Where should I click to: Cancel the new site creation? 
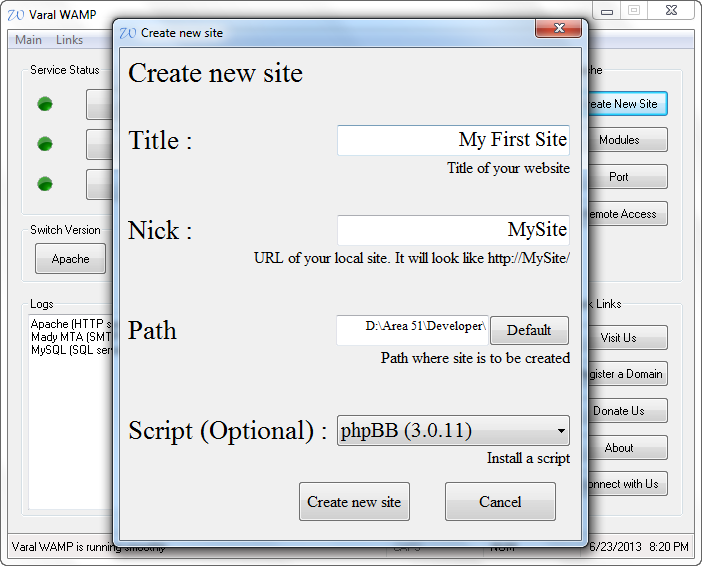[x=500, y=502]
